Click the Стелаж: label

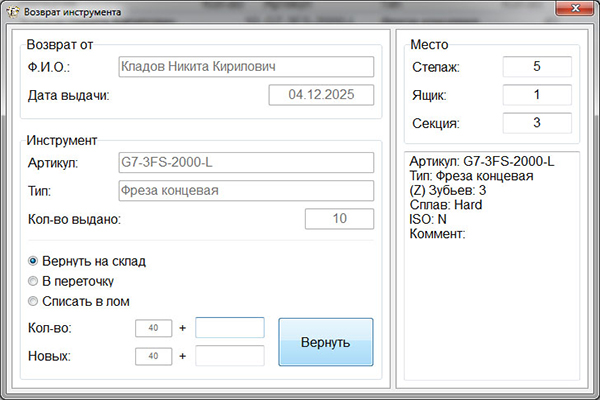tap(436, 67)
